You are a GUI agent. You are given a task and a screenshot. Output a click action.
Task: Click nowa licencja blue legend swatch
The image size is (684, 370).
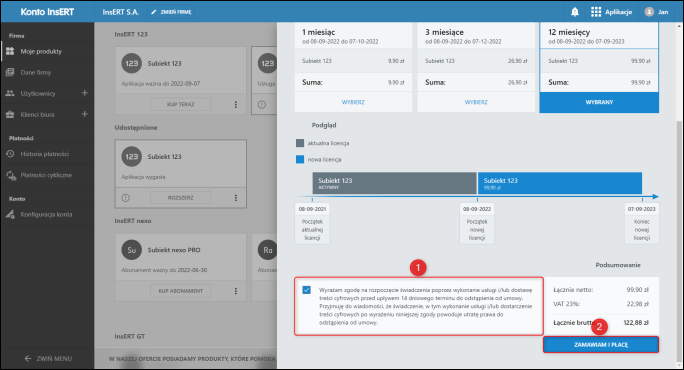300,159
